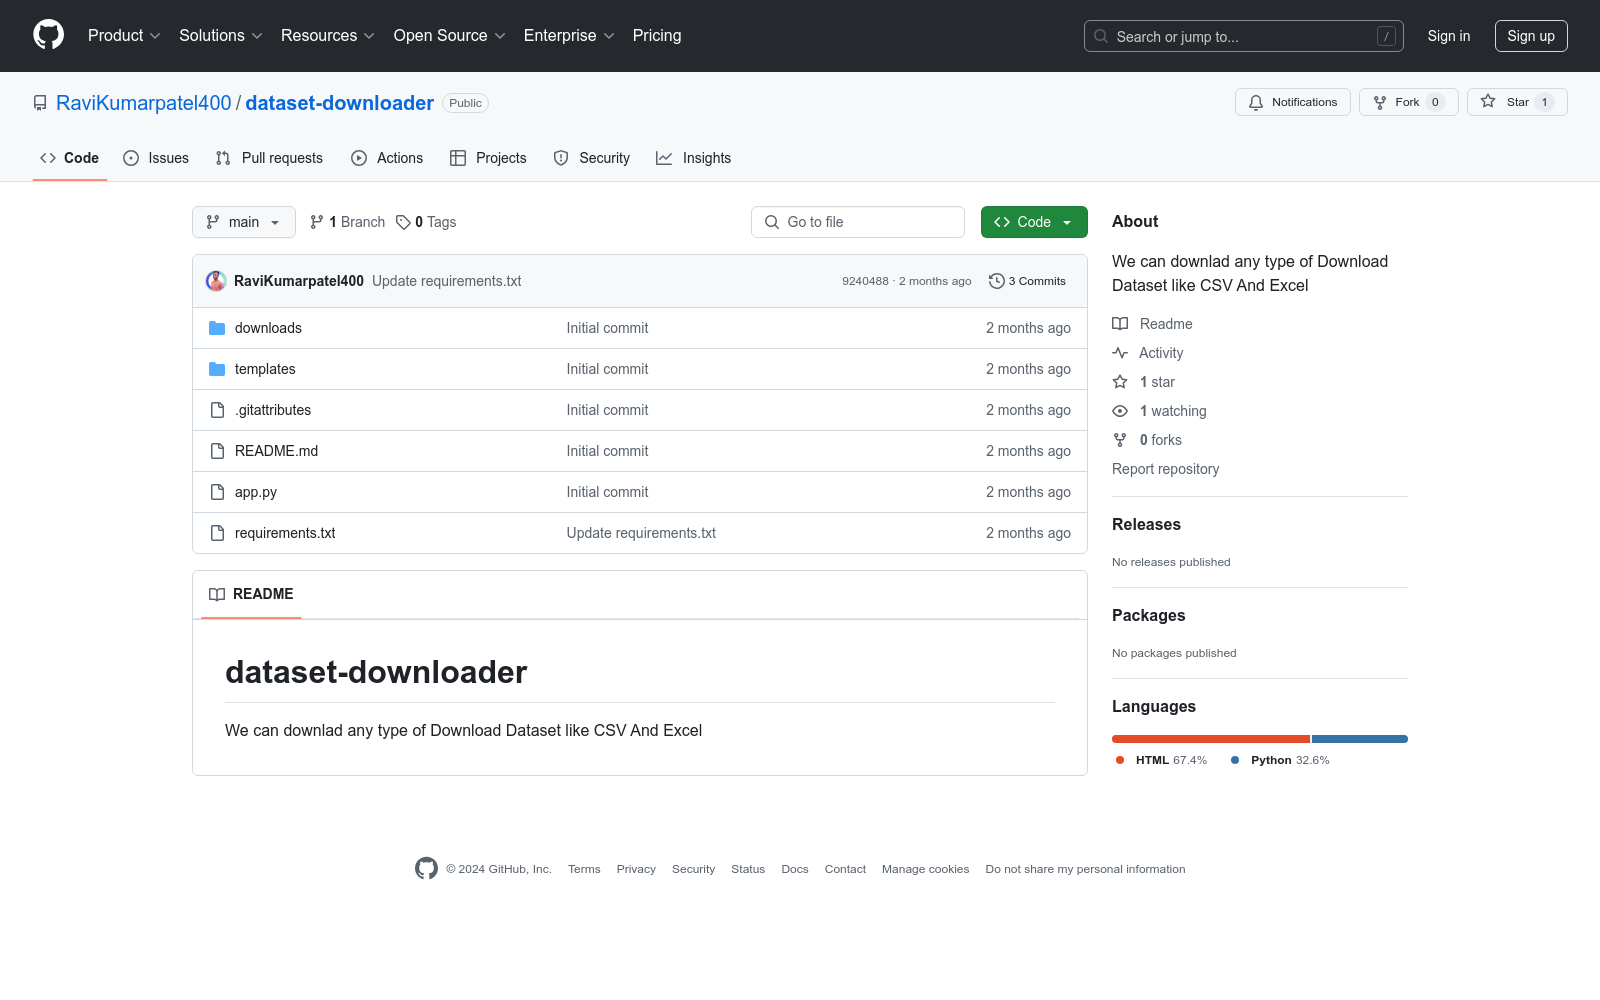1600x1000 pixels.
Task: Open the Docs footer link
Action: [x=795, y=869]
